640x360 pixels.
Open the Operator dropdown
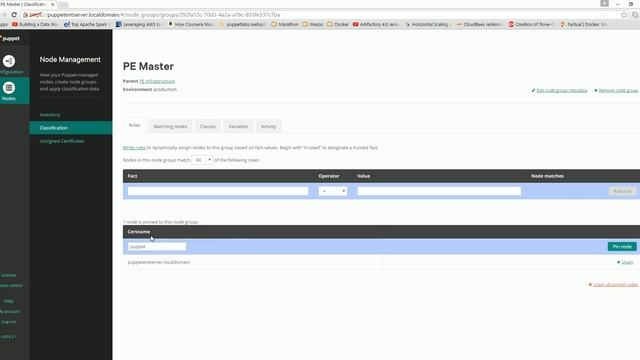pyautogui.click(x=333, y=191)
